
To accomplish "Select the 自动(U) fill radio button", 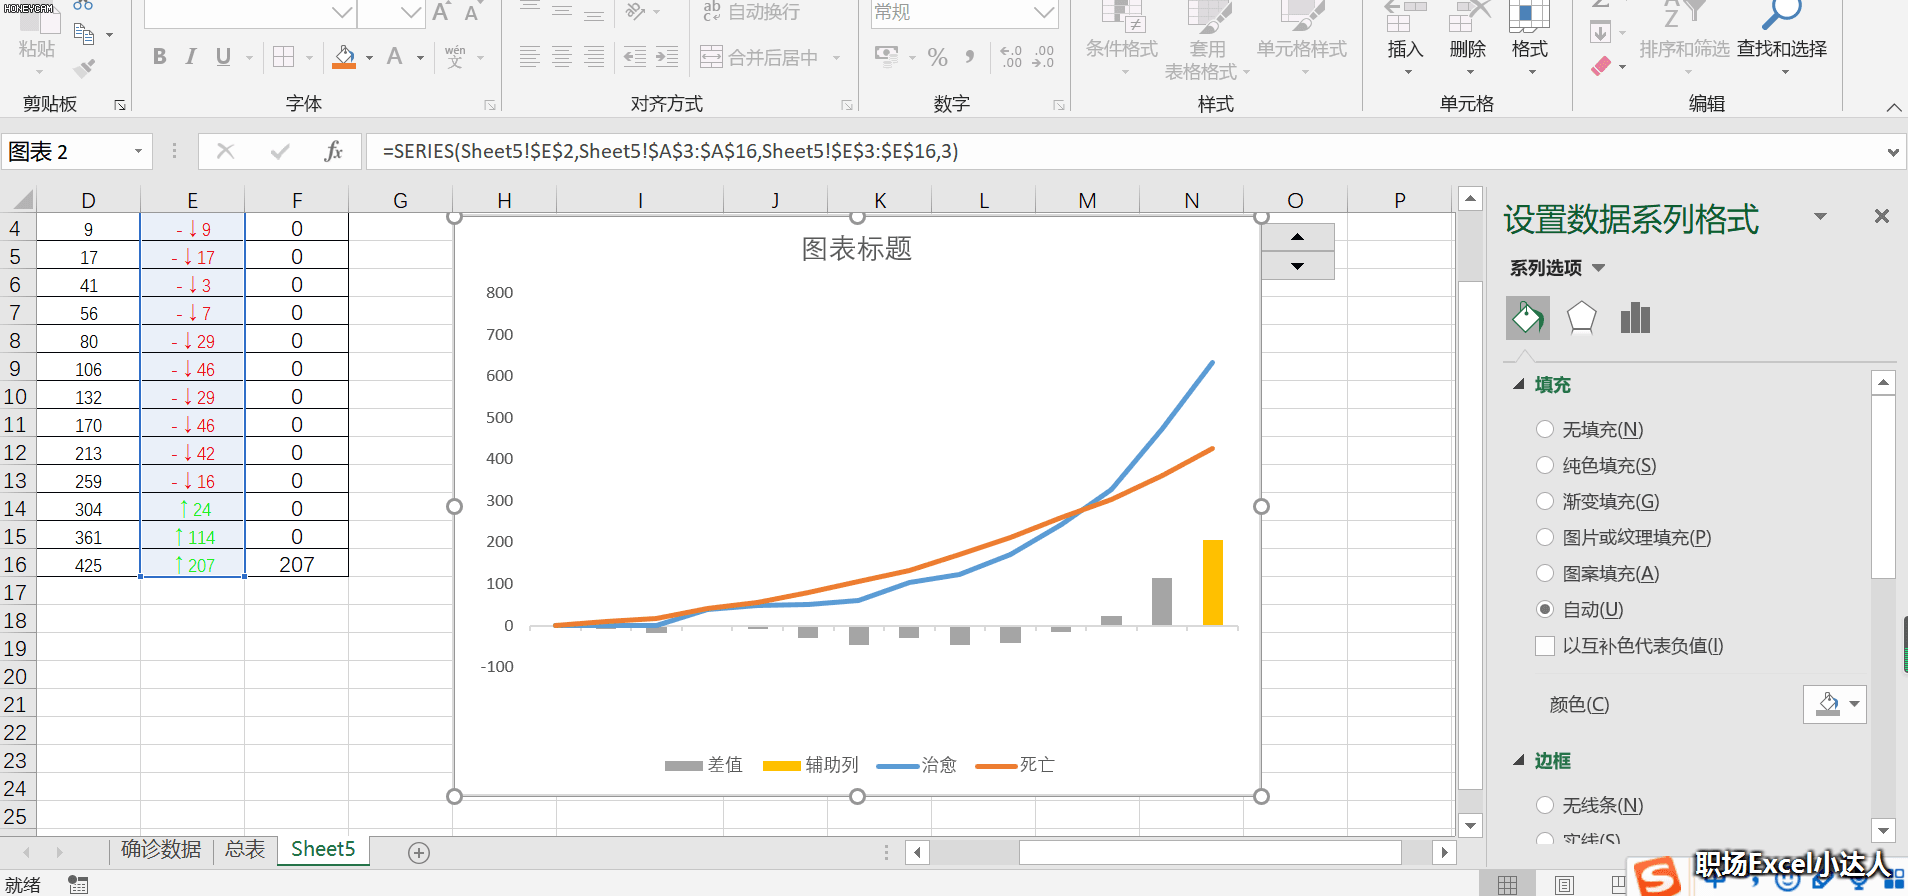I will [x=1545, y=609].
